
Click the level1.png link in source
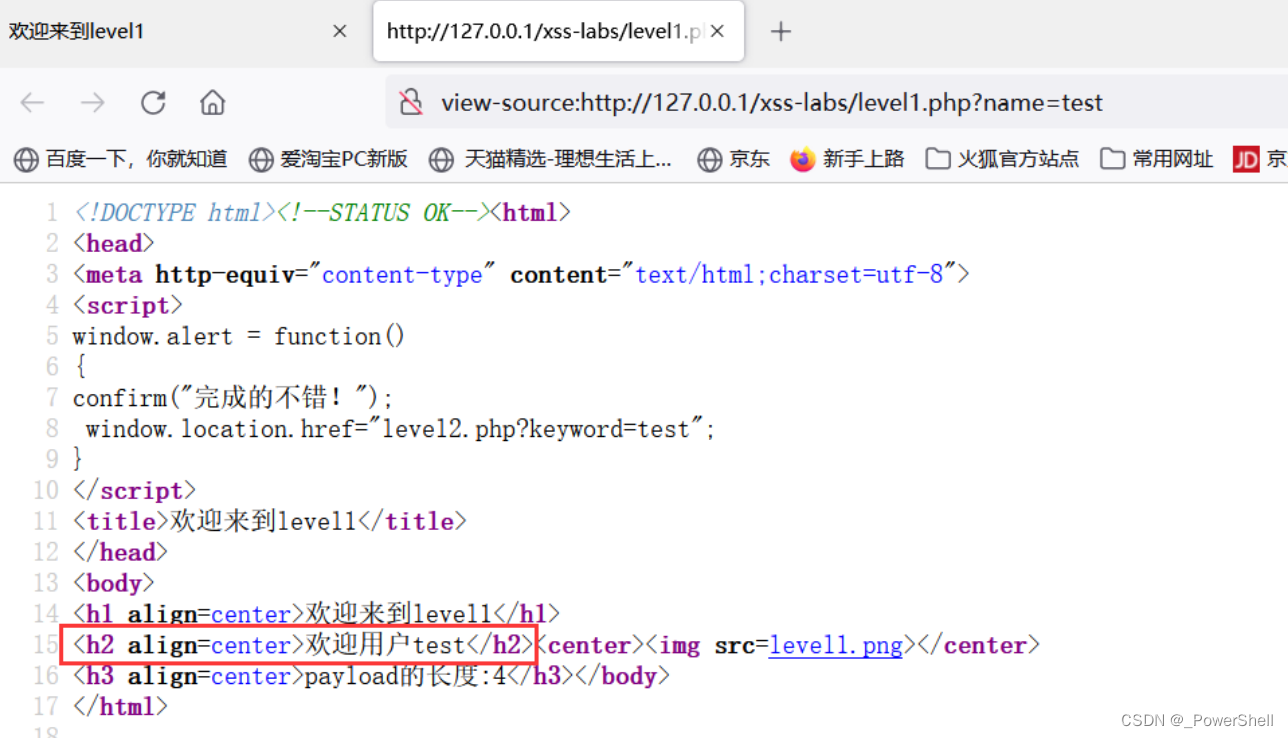tap(836, 646)
